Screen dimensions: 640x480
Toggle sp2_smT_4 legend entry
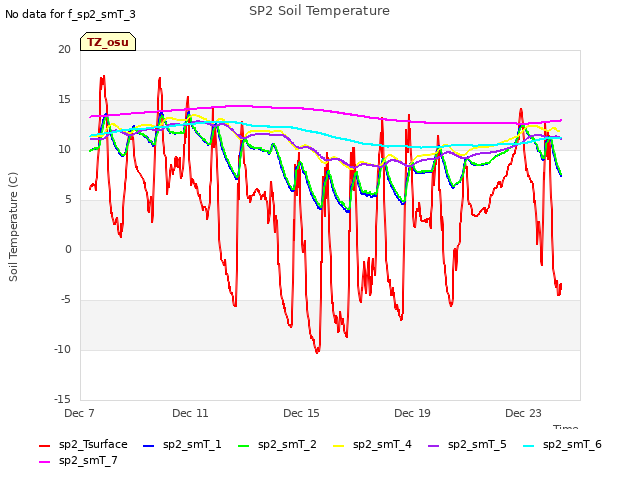[372, 444]
